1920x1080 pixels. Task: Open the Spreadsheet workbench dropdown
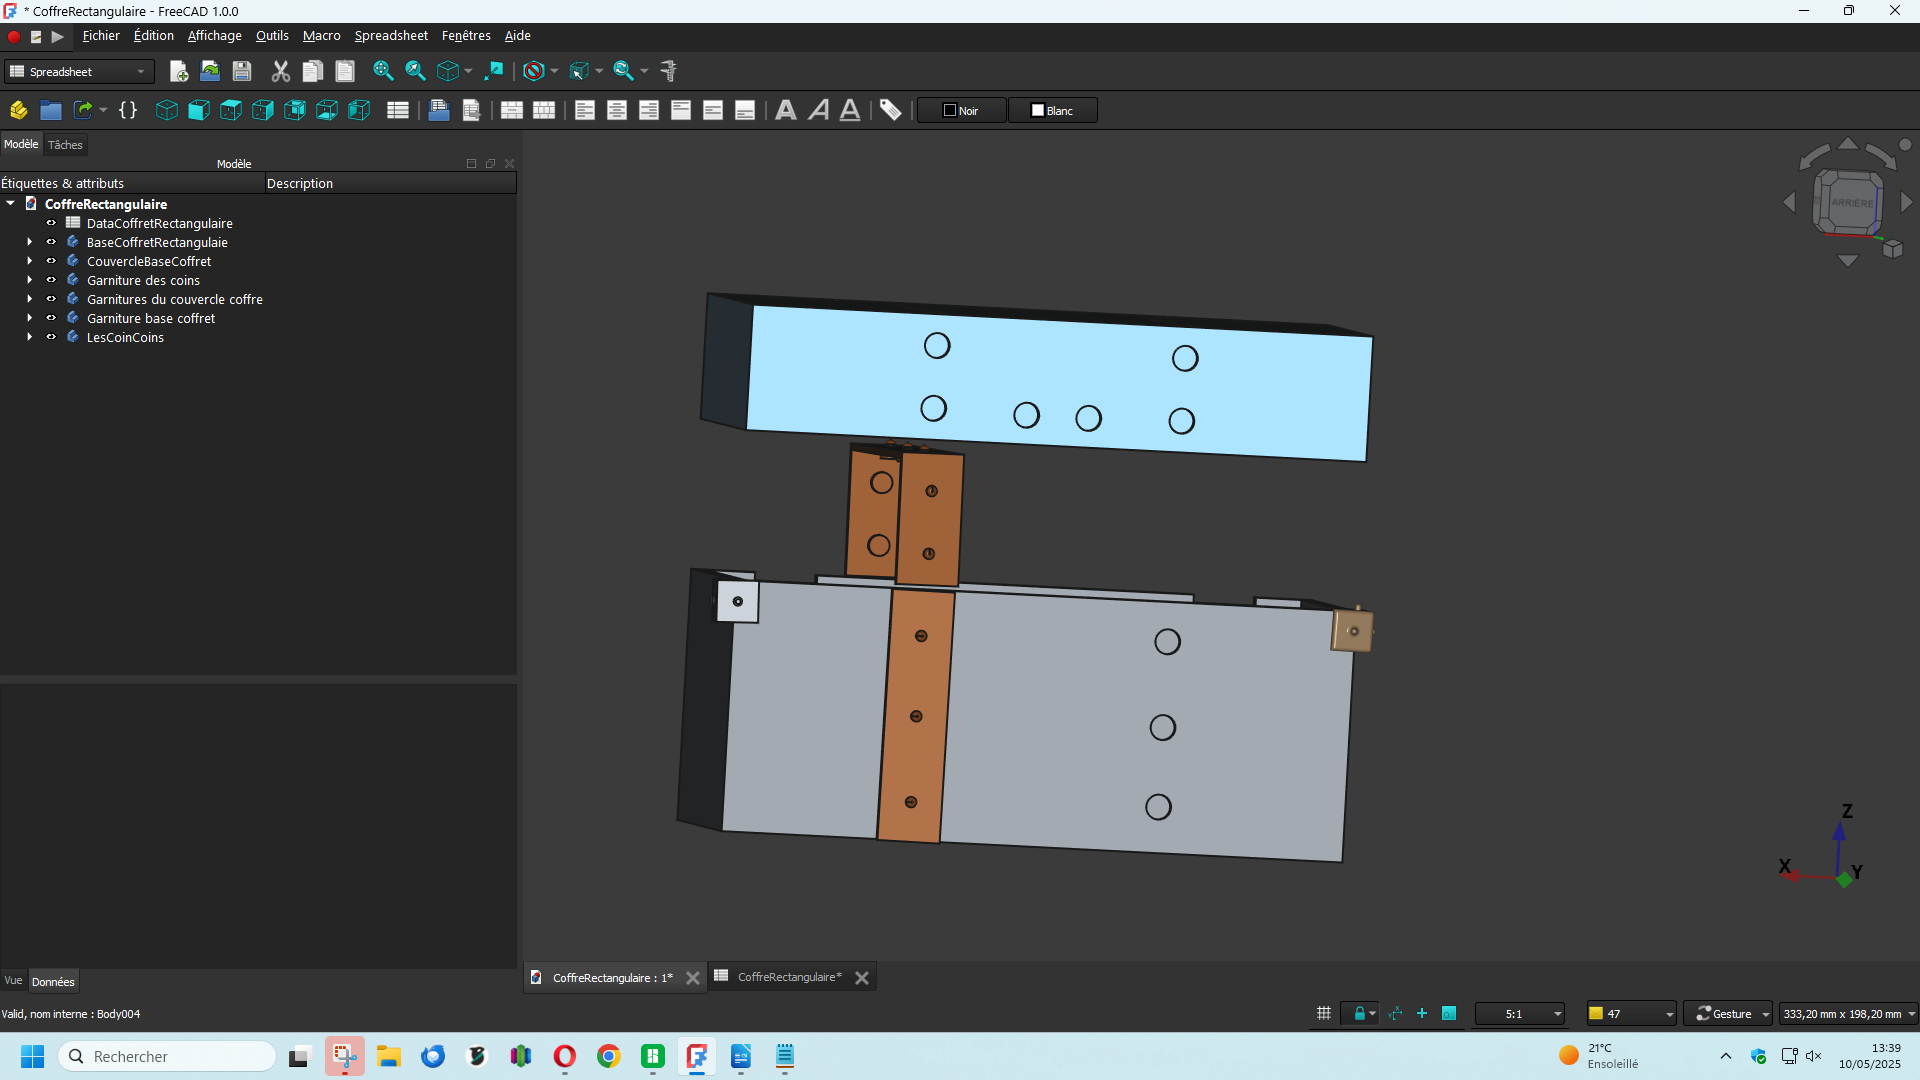click(80, 71)
